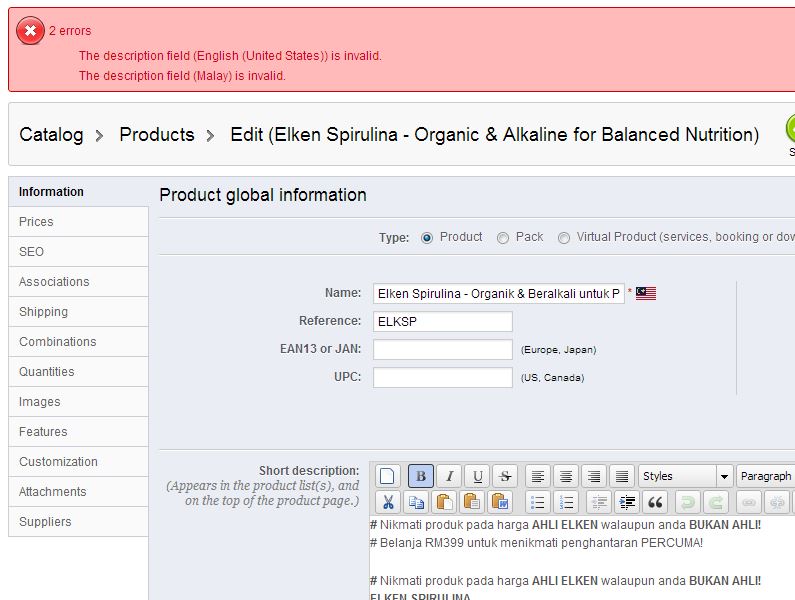Viewport: 795px width, 600px height.
Task: Click the Undo arrow icon
Action: point(688,503)
